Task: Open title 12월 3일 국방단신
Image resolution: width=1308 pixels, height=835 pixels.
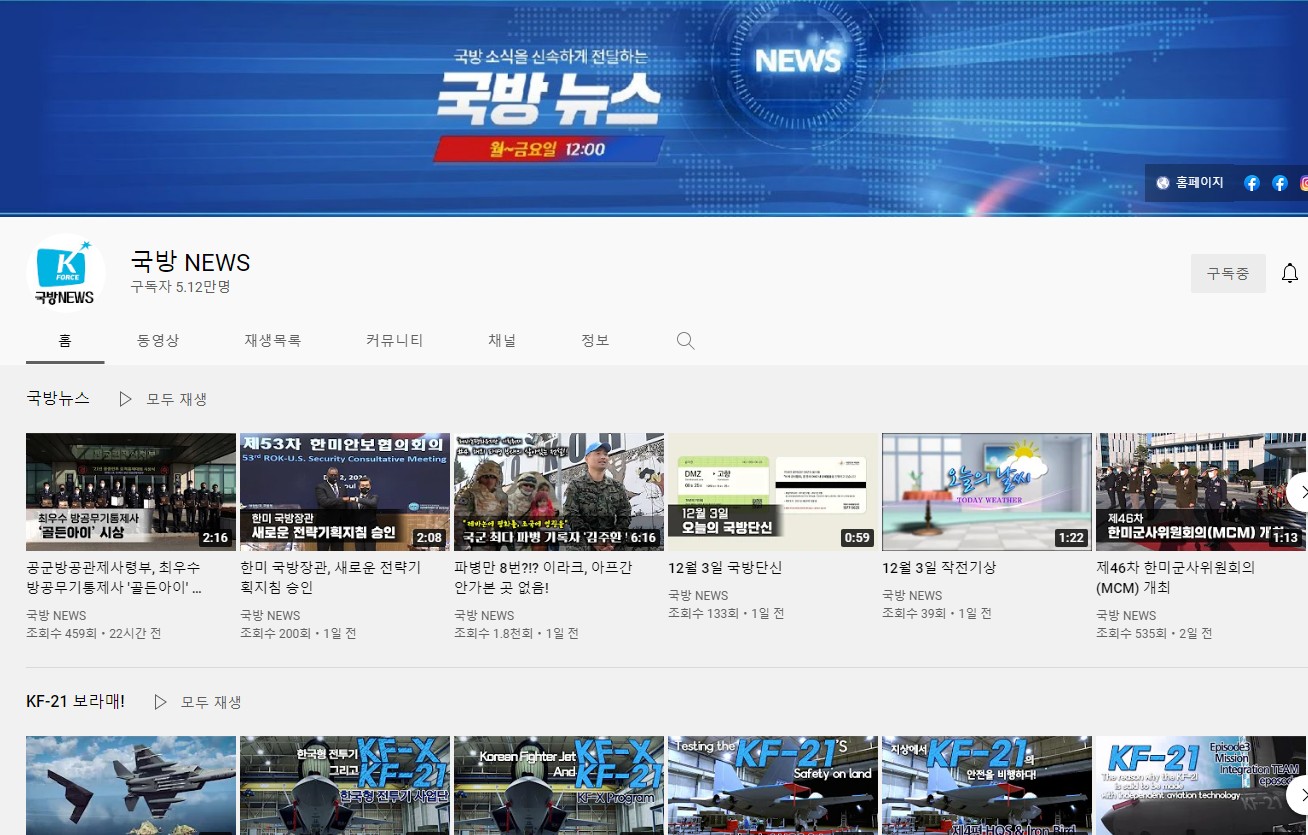Action: point(725,567)
